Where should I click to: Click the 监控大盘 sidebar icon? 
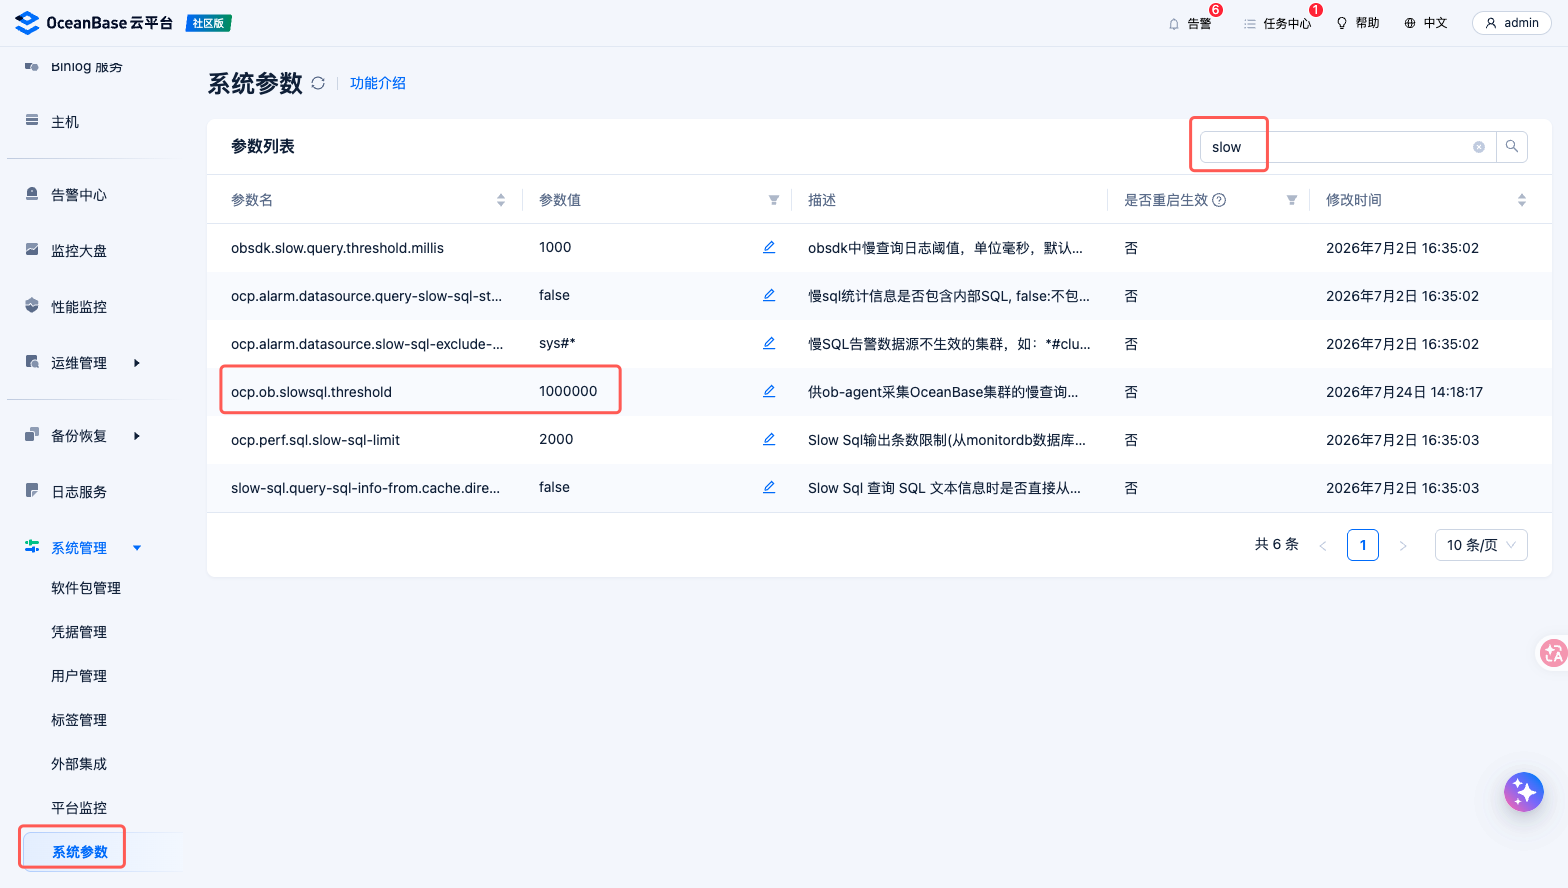click(32, 250)
